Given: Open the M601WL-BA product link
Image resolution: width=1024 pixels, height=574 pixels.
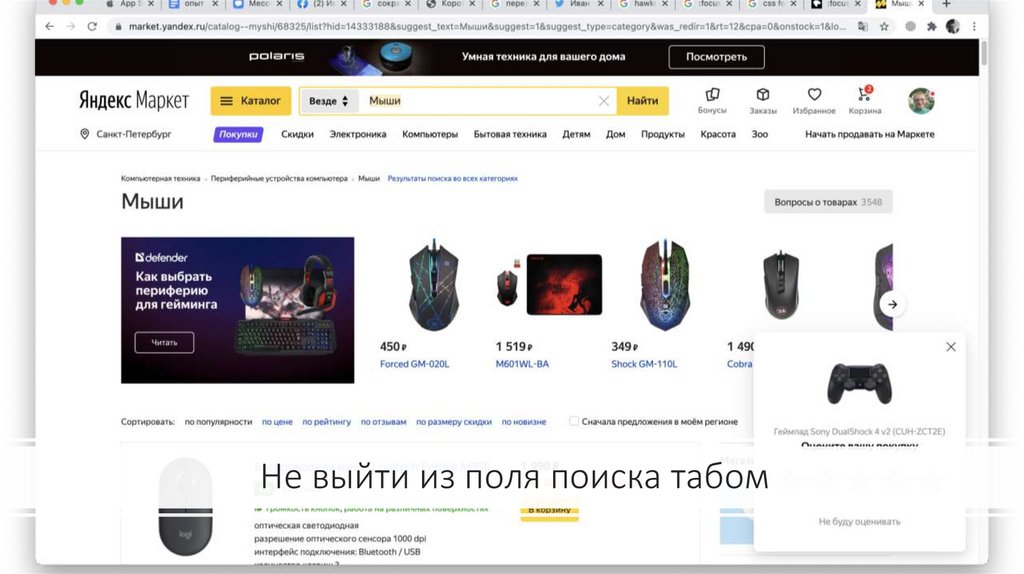Looking at the screenshot, I should (522, 364).
